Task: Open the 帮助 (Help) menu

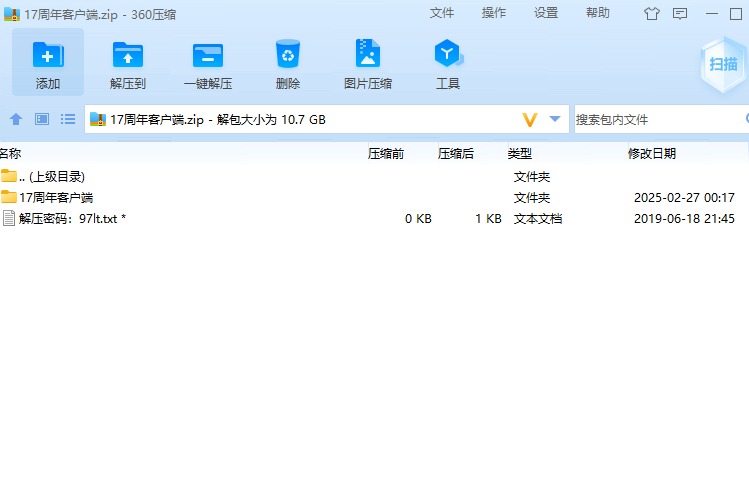Action: (x=598, y=13)
